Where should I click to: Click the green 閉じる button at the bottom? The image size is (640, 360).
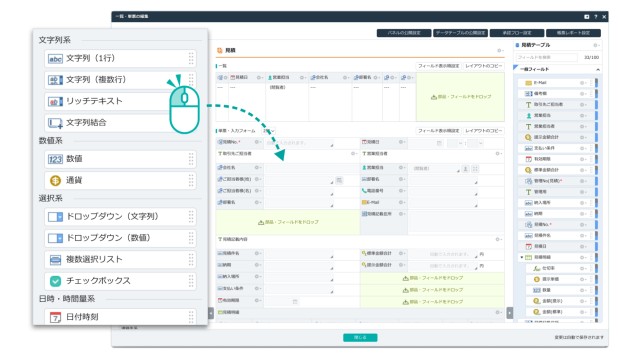pyautogui.click(x=360, y=338)
